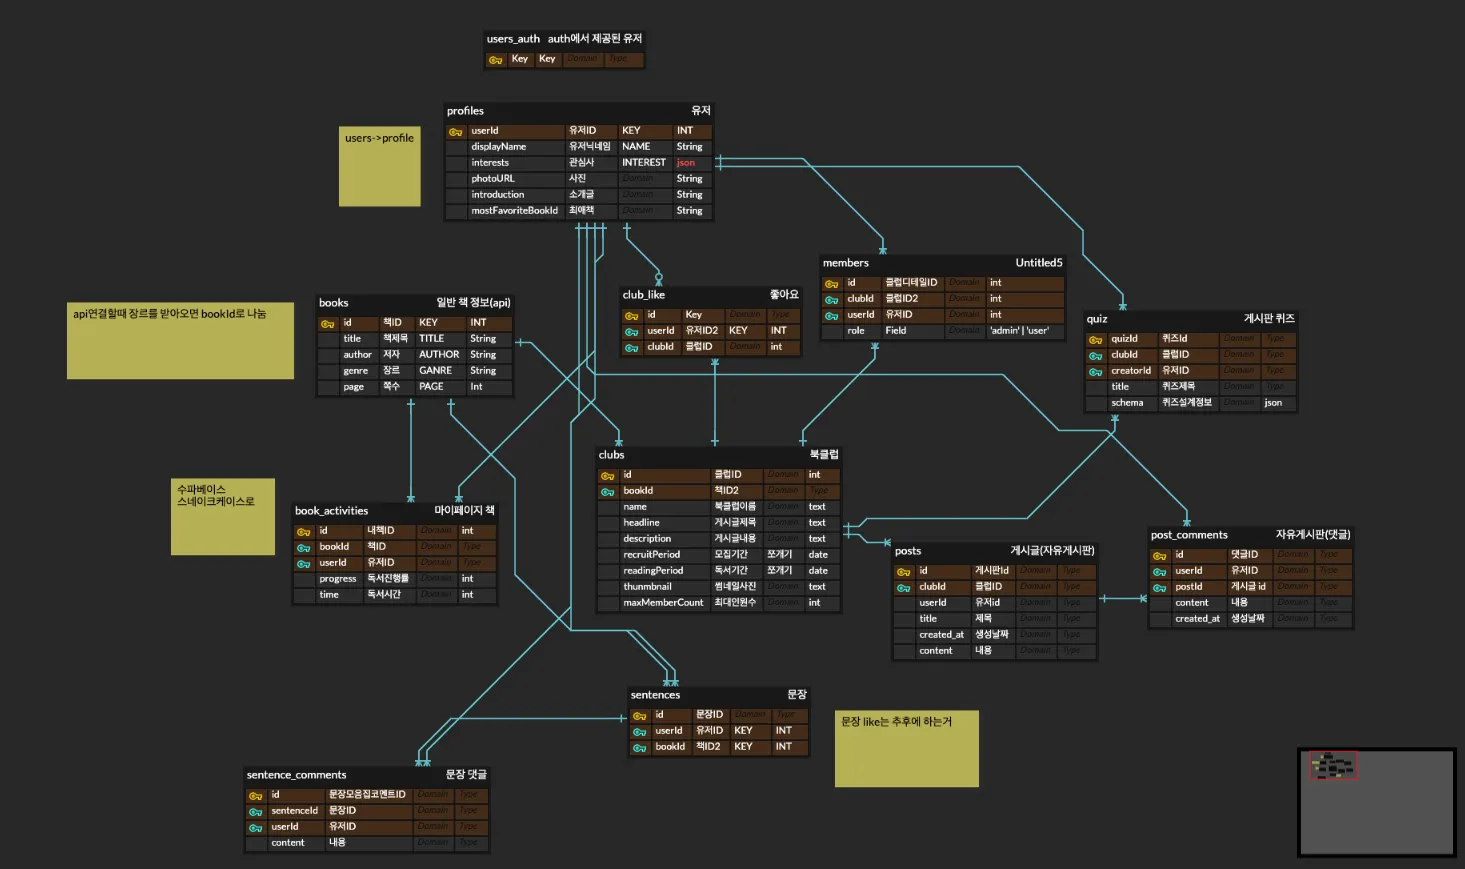This screenshot has height=869, width=1465.
Task: Select the creatorId foreign key icon in quiz
Action: click(x=1096, y=372)
